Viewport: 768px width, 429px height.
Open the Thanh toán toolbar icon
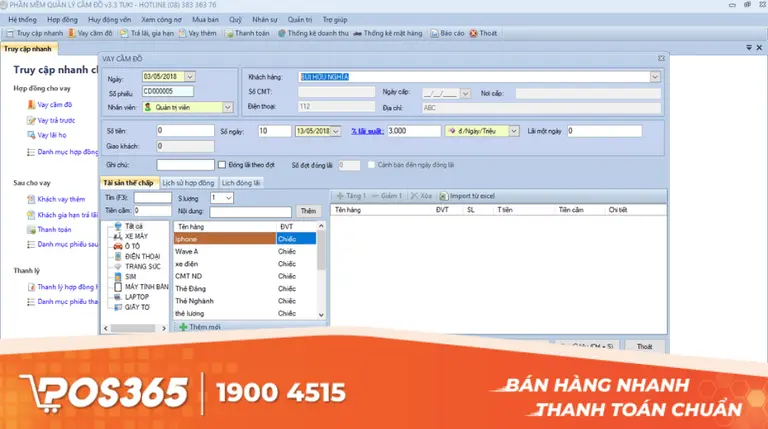(x=229, y=33)
